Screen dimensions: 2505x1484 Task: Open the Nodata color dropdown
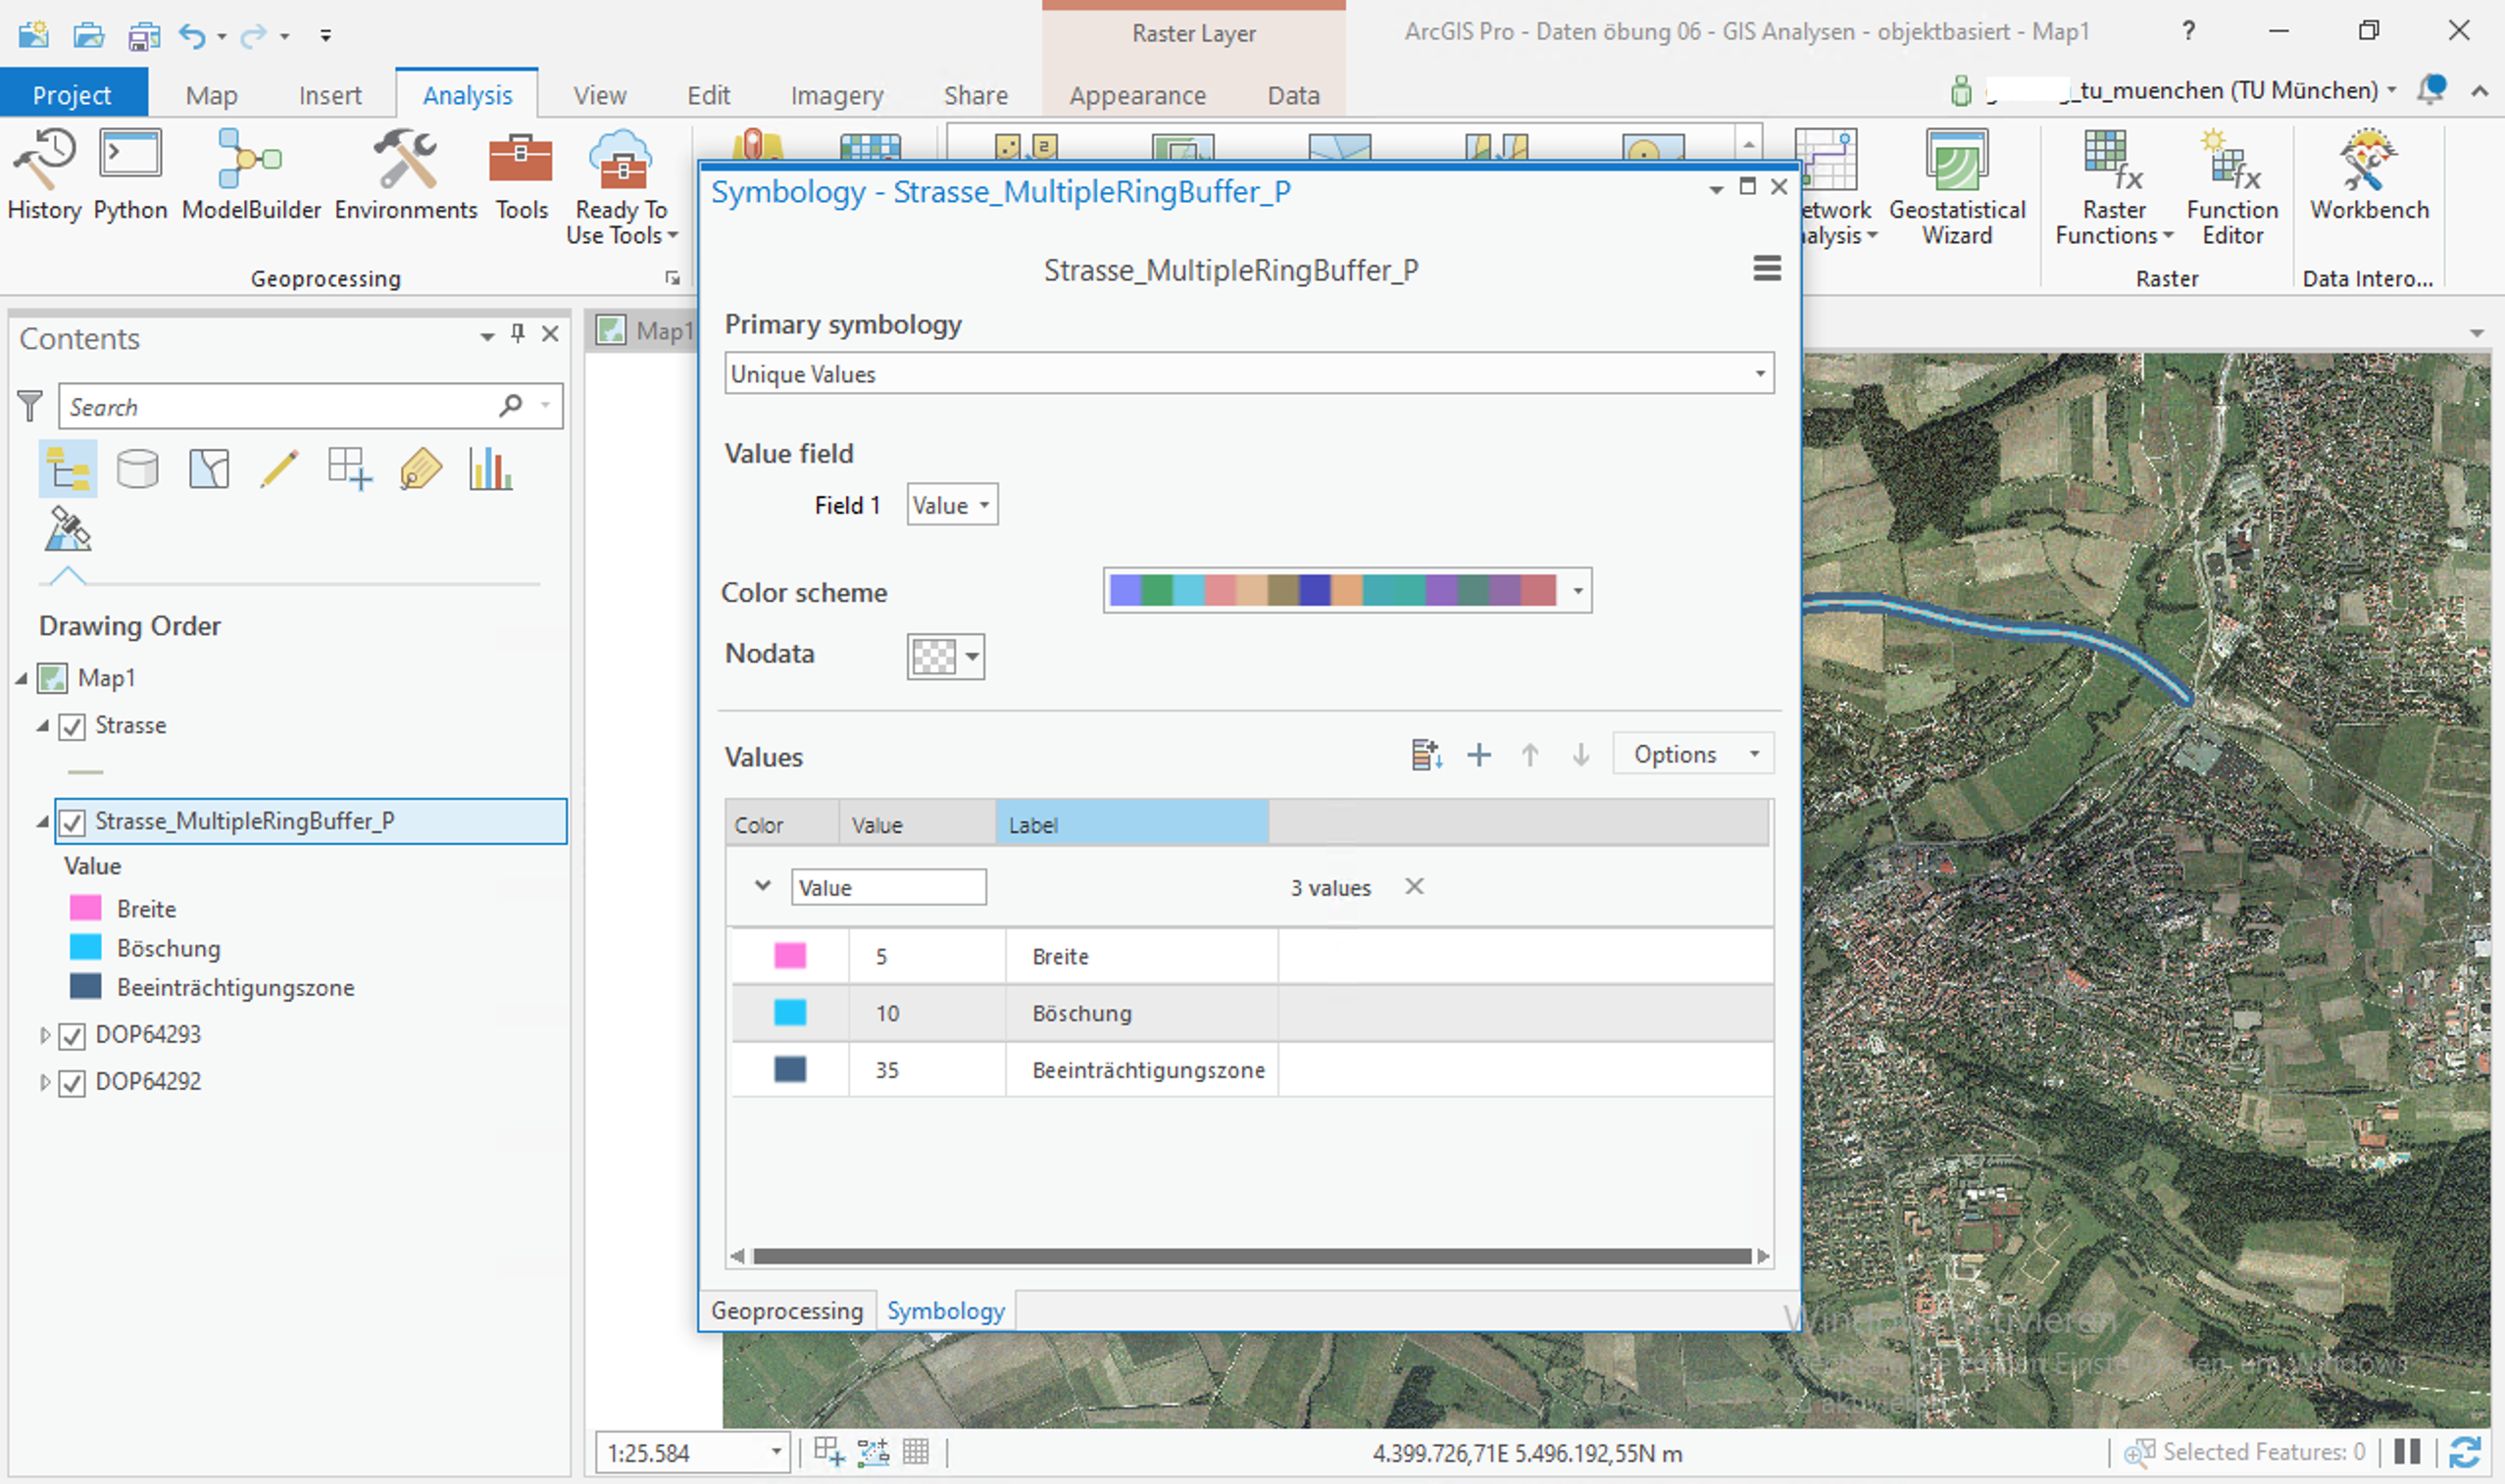point(946,657)
